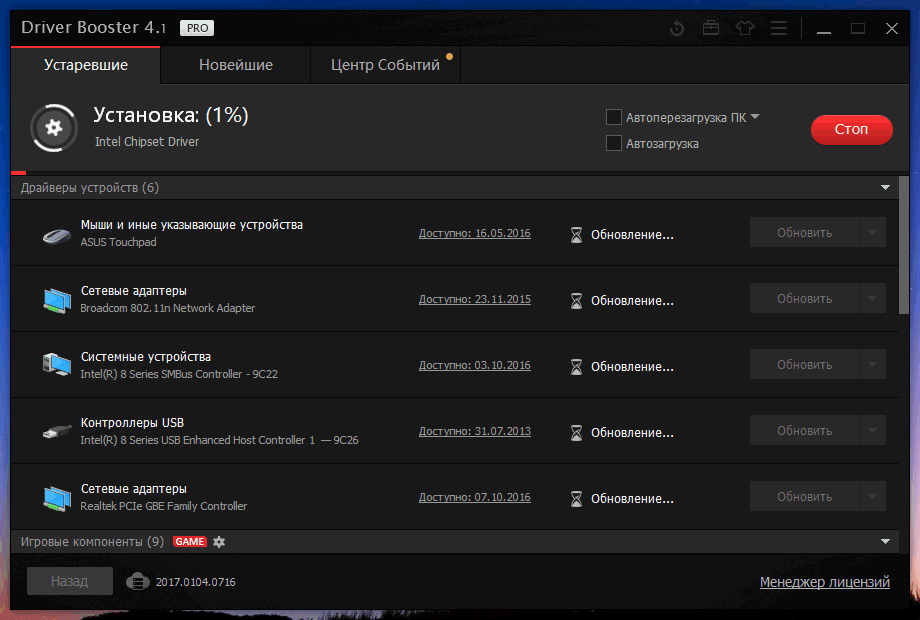Screen dimensions: 920x620
Task: Open the skin (shirt) icon in title bar
Action: [745, 28]
